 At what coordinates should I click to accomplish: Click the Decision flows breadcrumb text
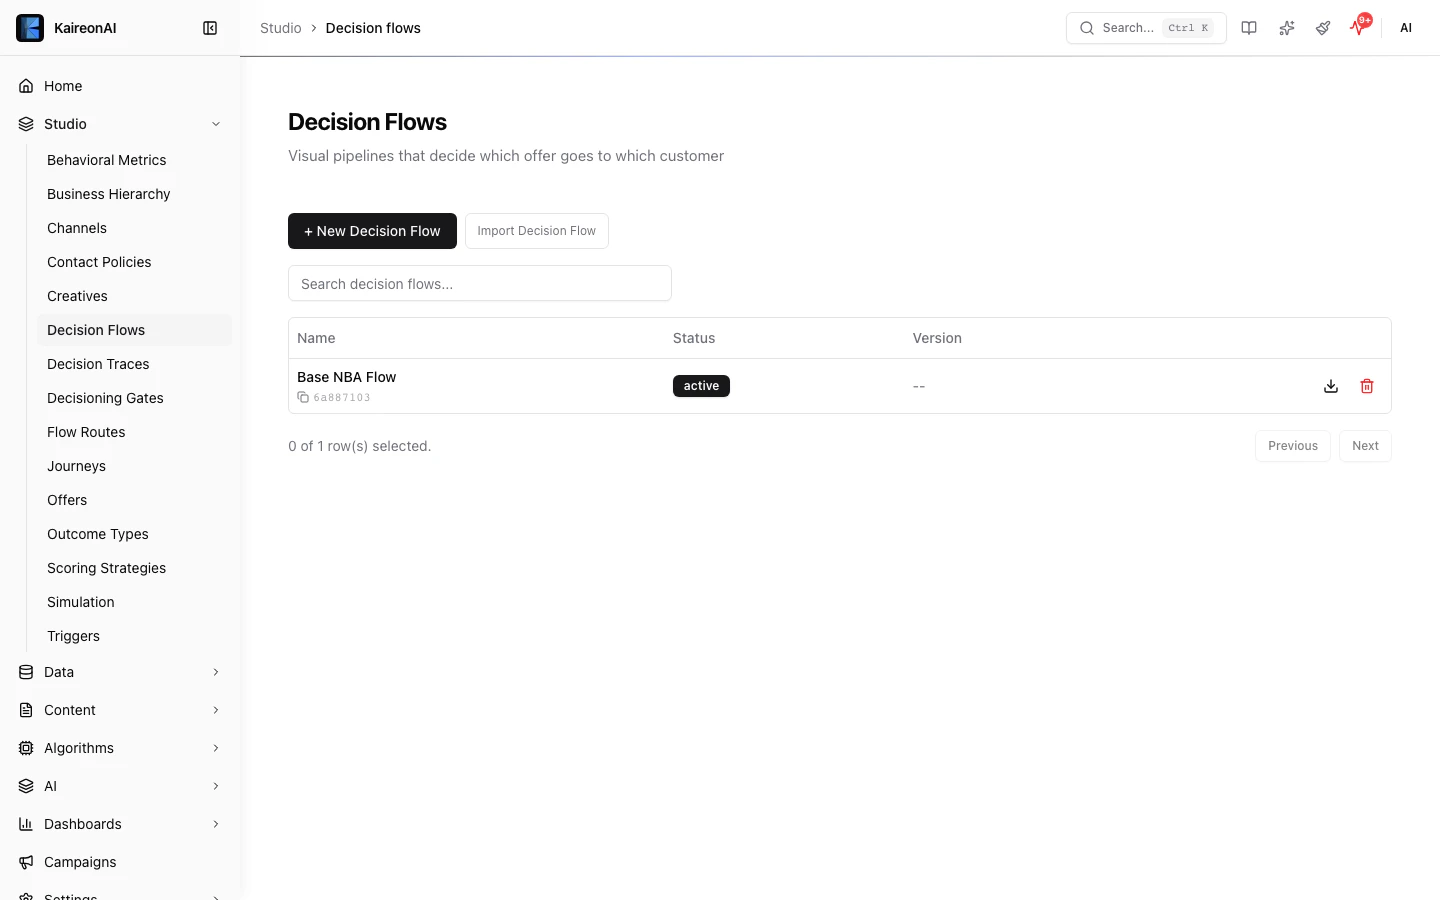click(373, 28)
